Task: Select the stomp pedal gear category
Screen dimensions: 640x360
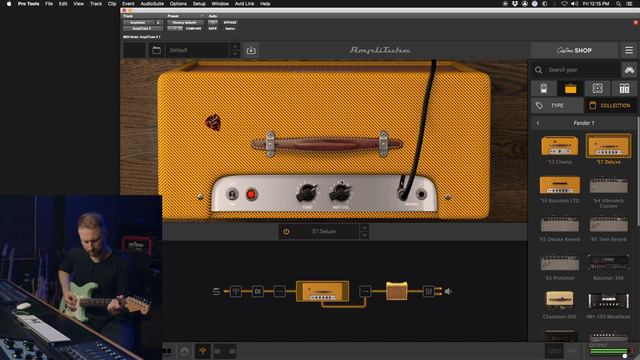Action: 544,88
